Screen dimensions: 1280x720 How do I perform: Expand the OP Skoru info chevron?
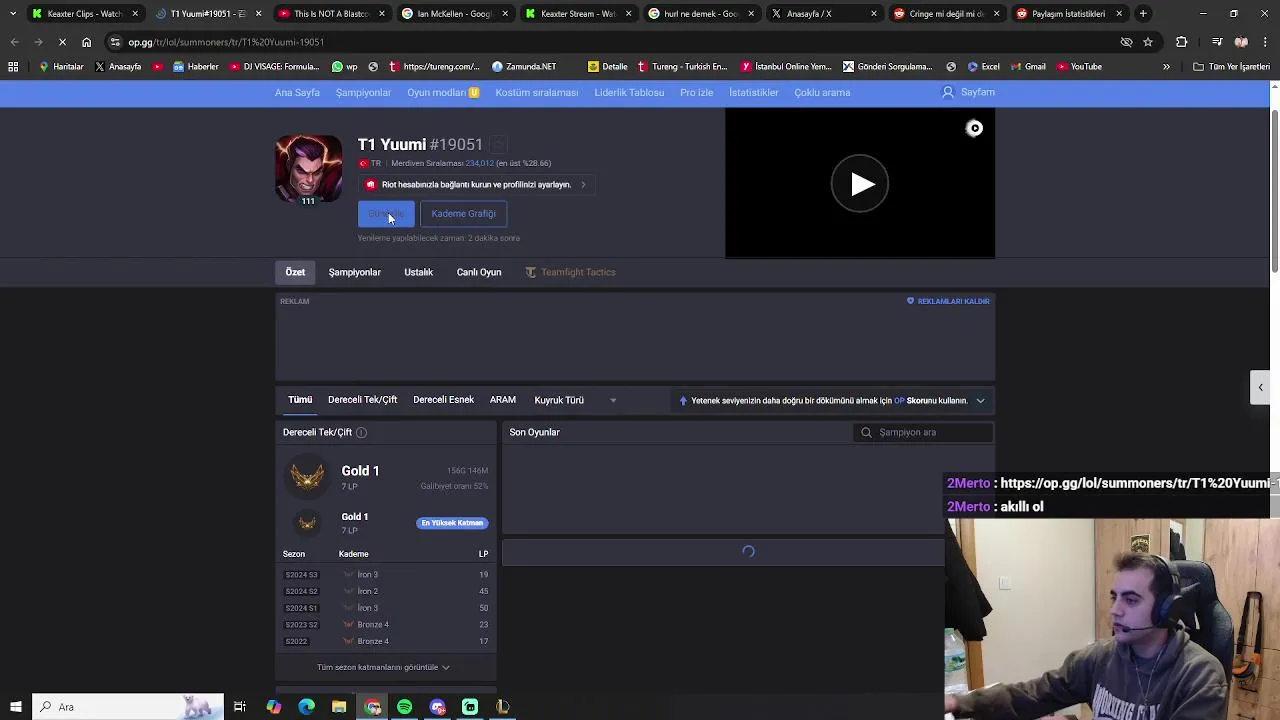980,401
